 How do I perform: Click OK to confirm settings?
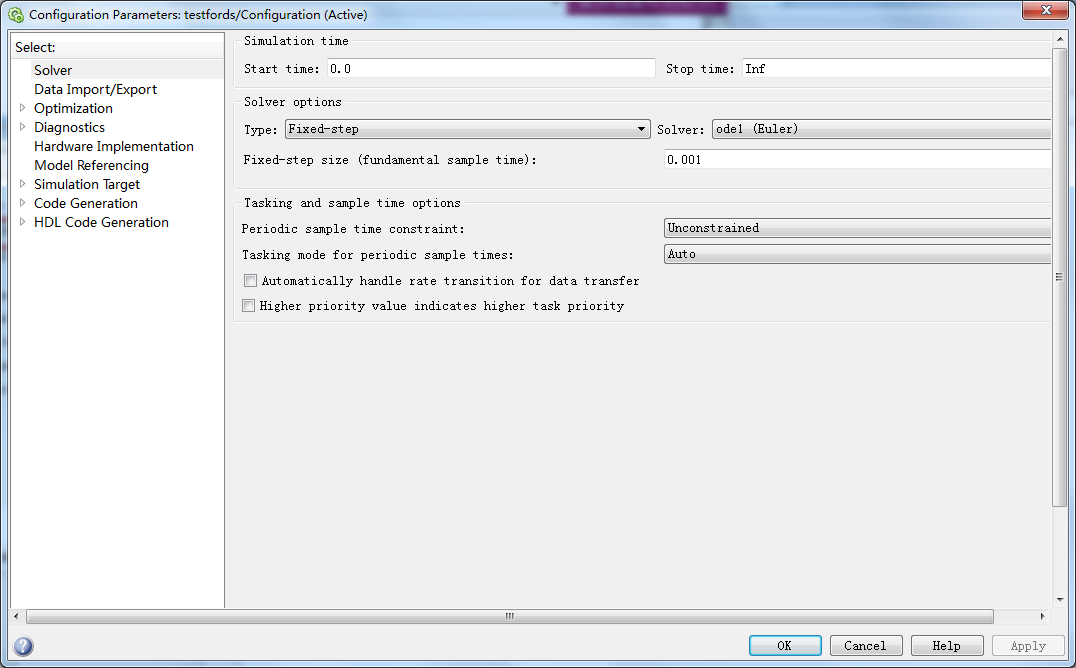[x=785, y=645]
